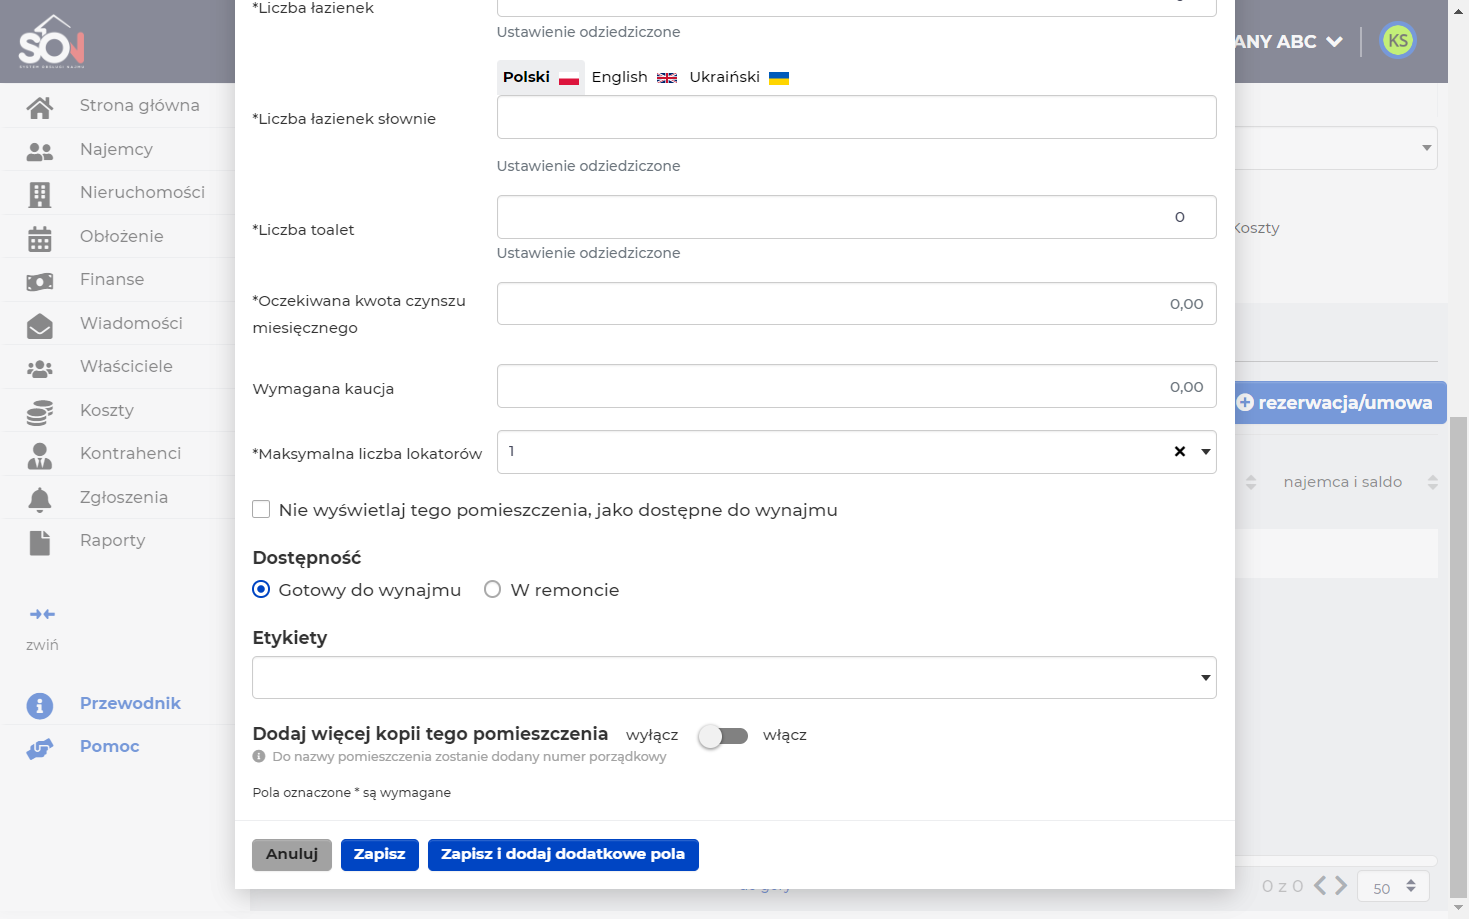Go to previous page arrow

1321,886
